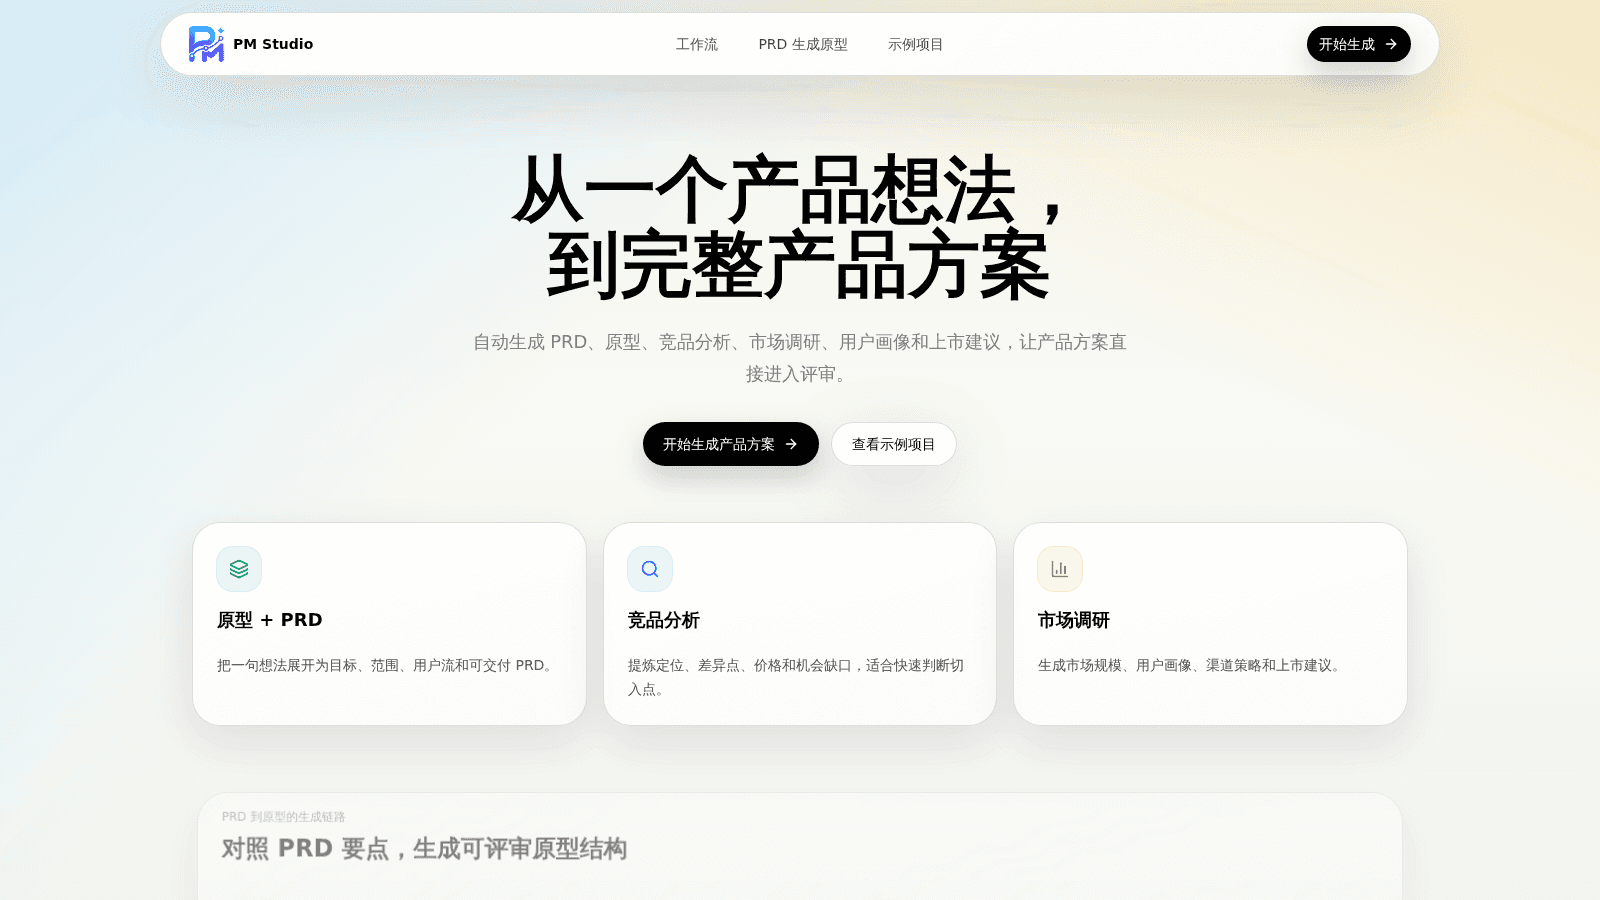
Task: Click the search icon on 竞品分析 card
Action: [x=650, y=569]
